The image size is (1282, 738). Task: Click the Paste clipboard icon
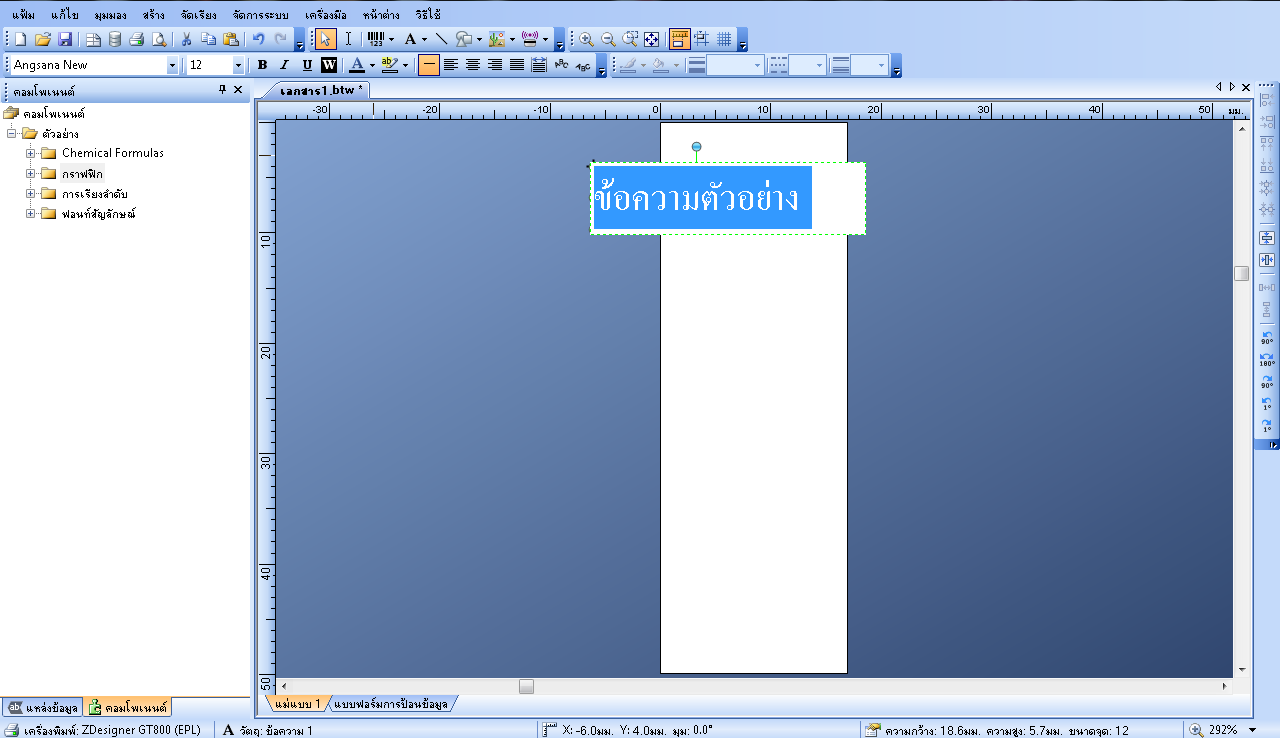tap(230, 39)
